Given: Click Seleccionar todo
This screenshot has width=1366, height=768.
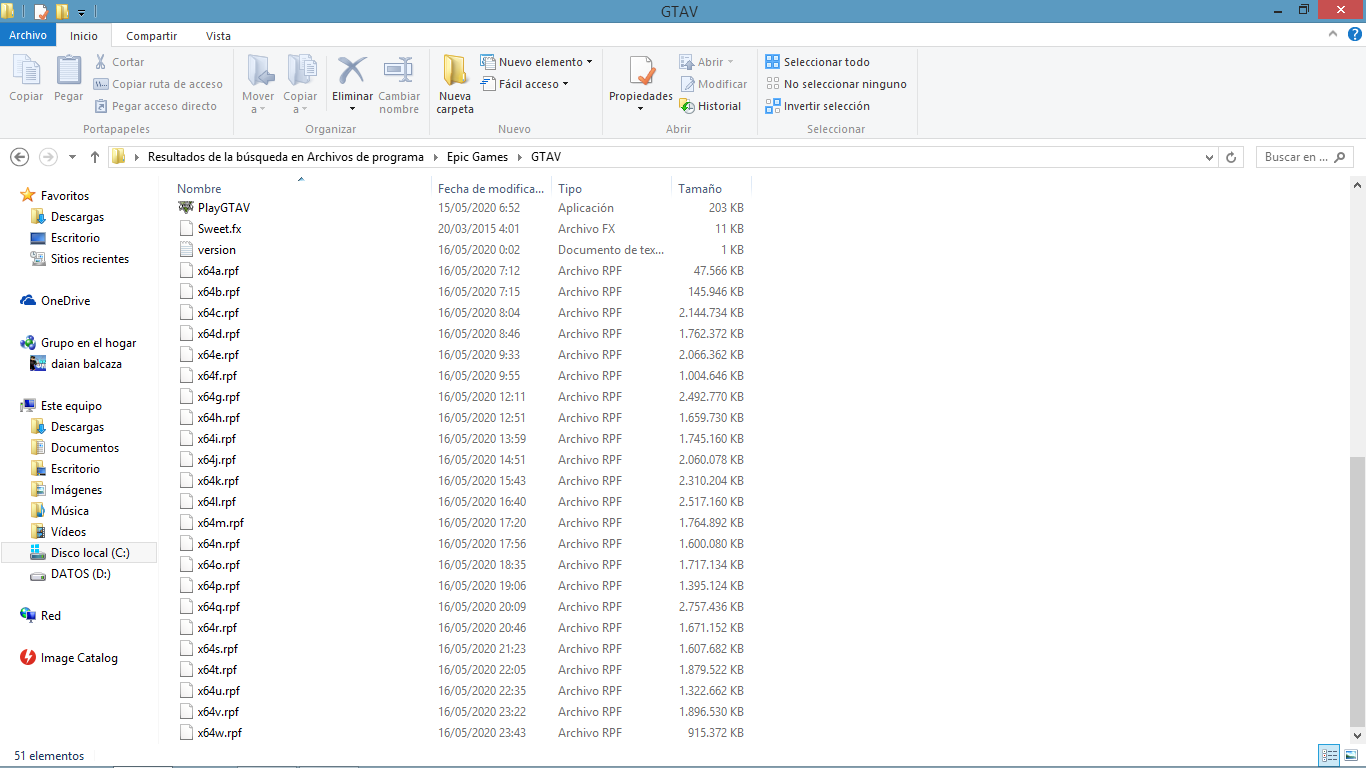Looking at the screenshot, I should coord(817,62).
